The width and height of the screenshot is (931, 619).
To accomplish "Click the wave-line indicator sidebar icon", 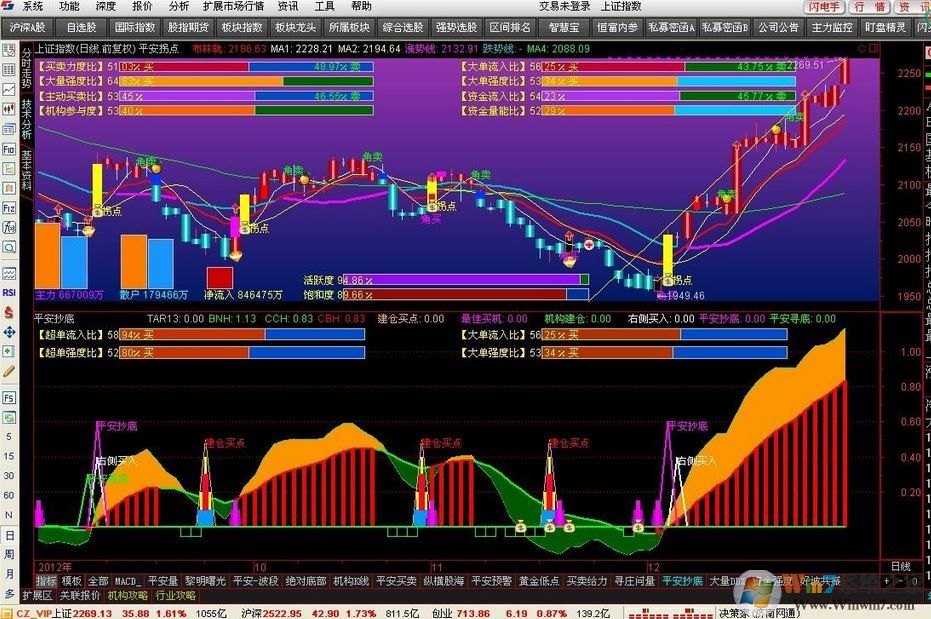I will click(9, 273).
